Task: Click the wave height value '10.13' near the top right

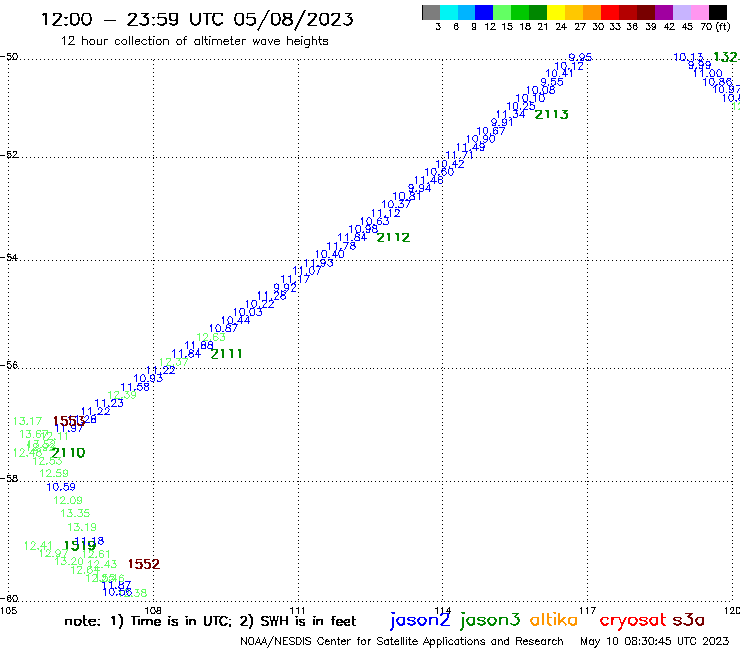Action: coord(688,57)
